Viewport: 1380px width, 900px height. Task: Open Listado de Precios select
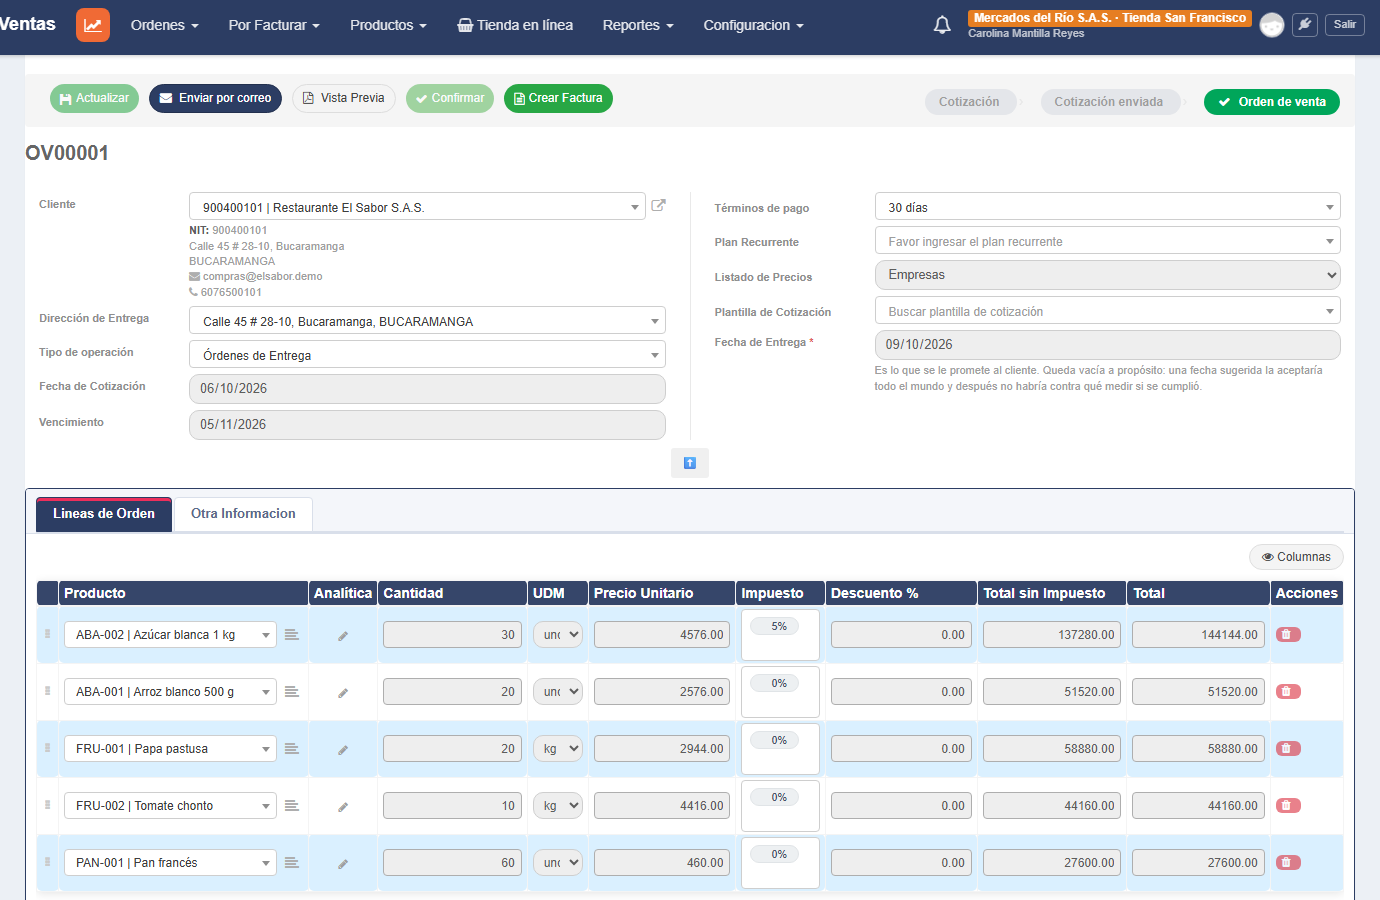[x=1107, y=275]
